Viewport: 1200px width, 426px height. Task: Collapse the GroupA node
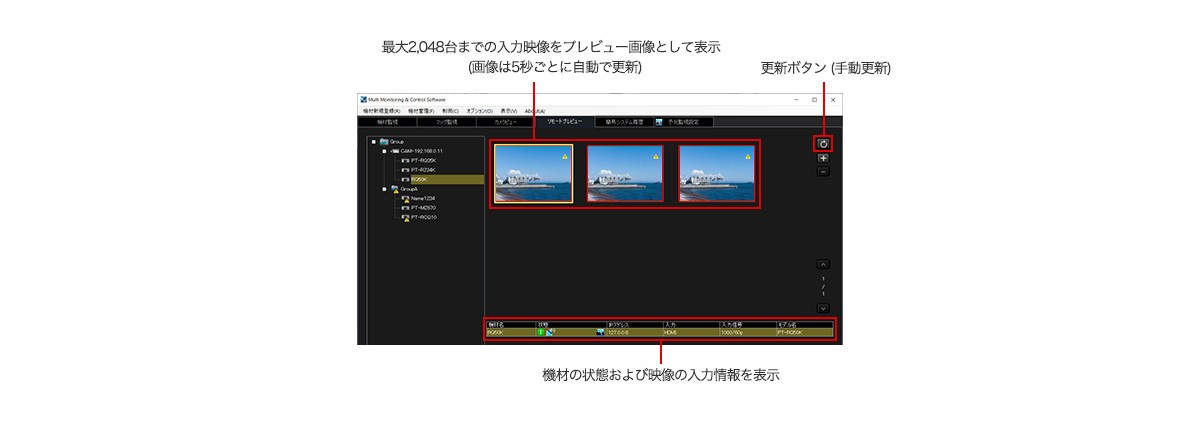point(384,189)
